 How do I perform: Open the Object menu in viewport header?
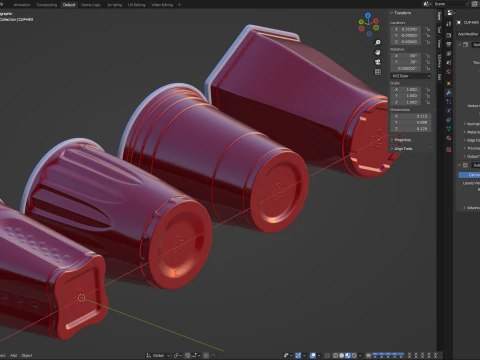pyautogui.click(x=27, y=355)
